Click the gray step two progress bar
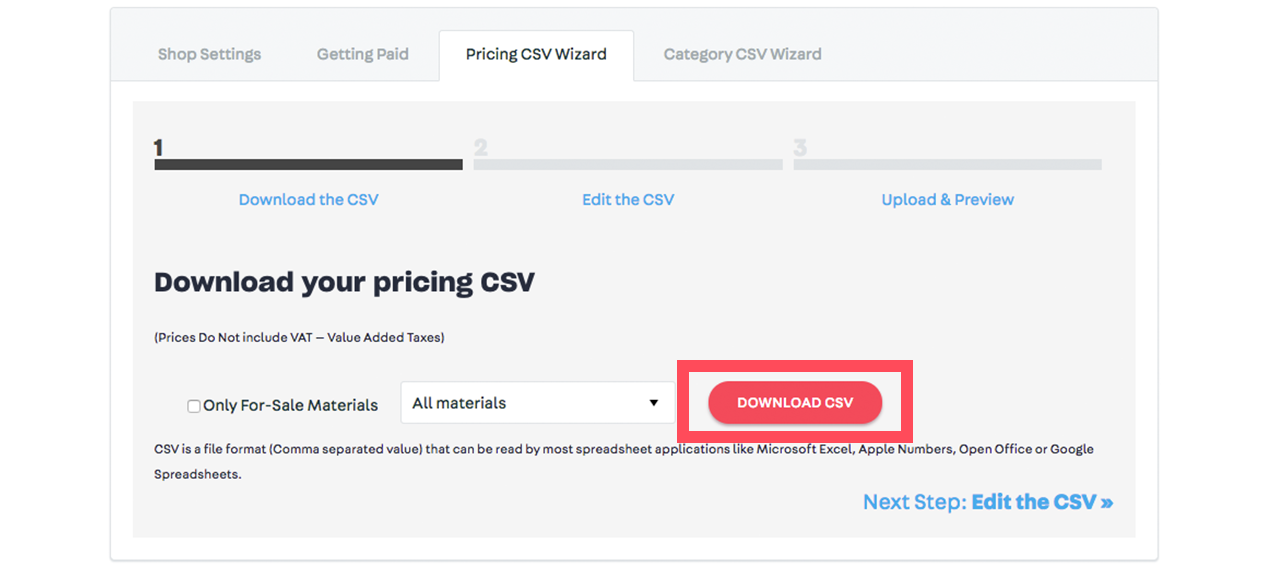1265x568 pixels. click(628, 165)
